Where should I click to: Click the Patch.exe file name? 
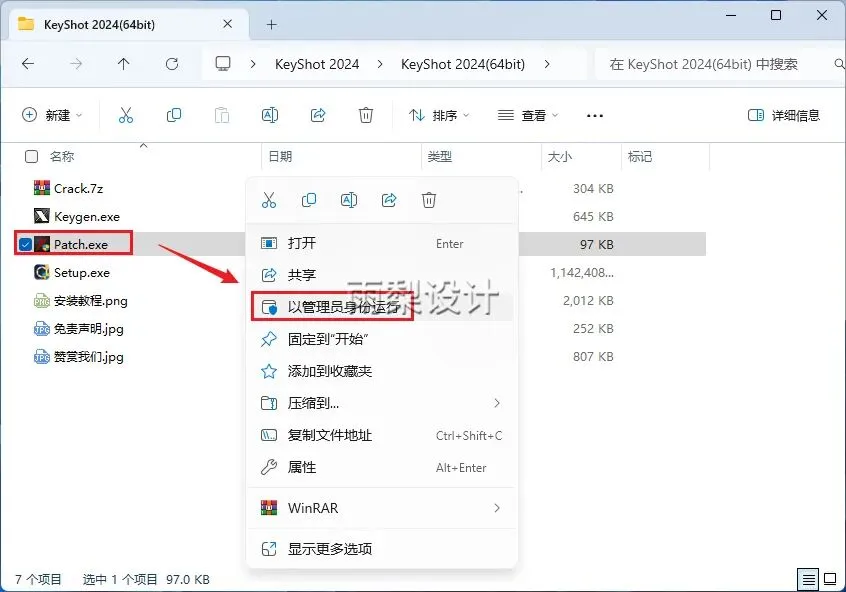tap(81, 244)
